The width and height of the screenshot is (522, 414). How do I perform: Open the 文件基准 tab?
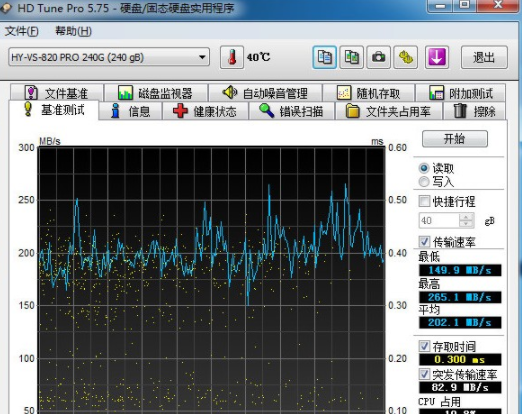tap(57, 93)
